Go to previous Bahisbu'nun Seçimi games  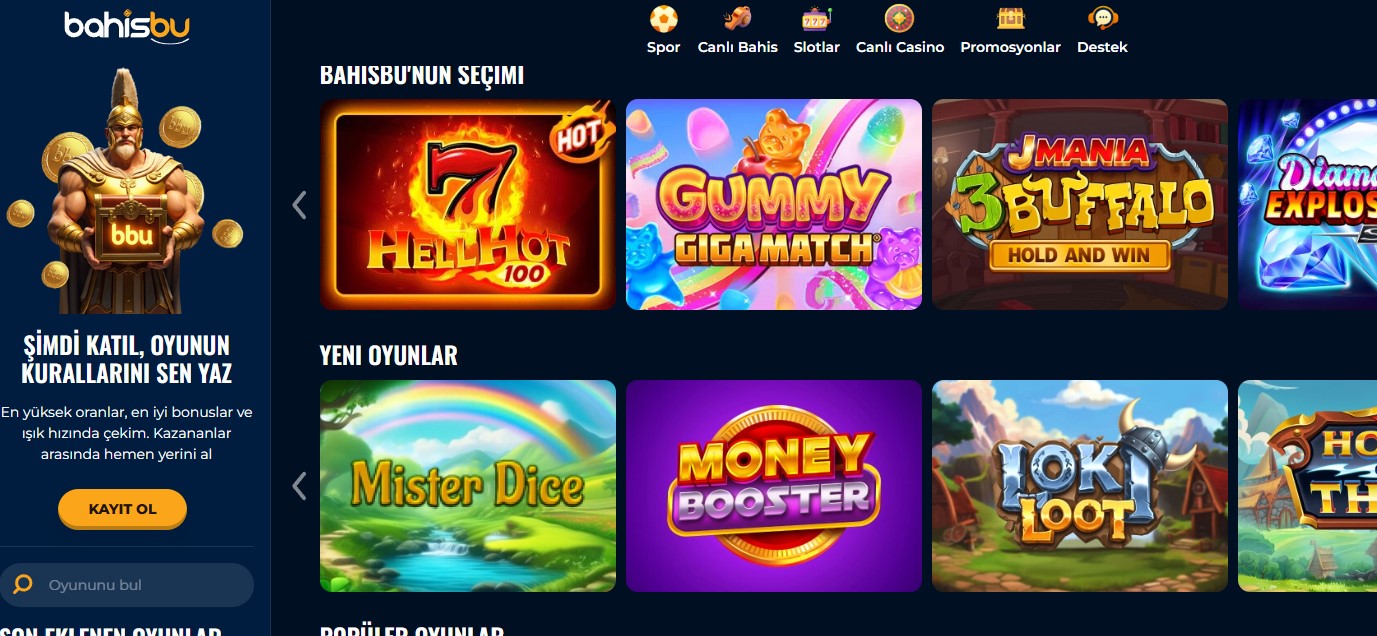click(x=299, y=205)
